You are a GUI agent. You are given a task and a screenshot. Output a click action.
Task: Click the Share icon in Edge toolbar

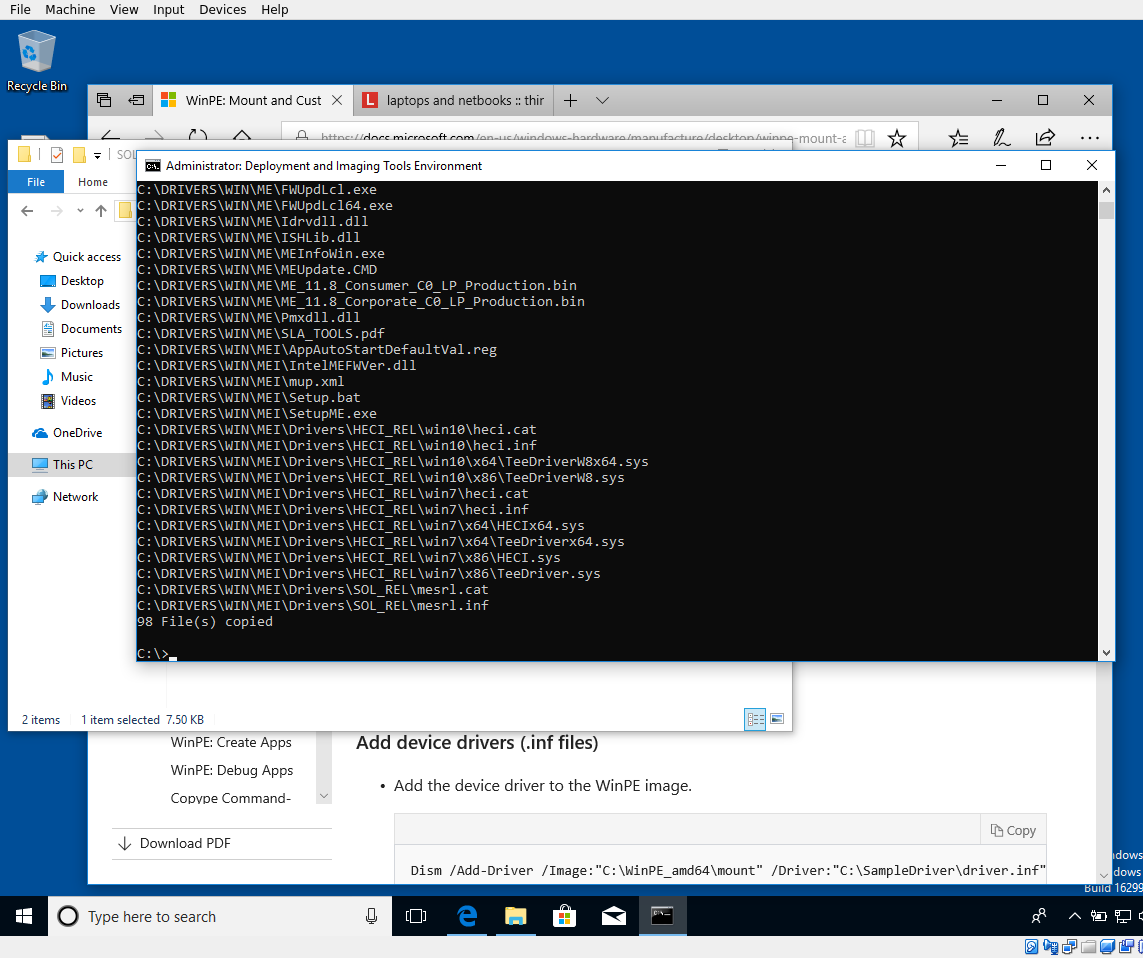(x=1045, y=138)
